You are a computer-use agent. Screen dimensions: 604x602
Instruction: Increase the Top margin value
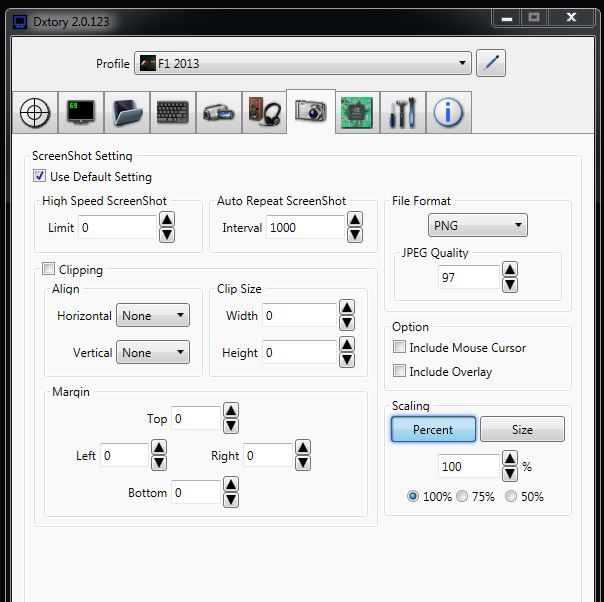click(231, 411)
